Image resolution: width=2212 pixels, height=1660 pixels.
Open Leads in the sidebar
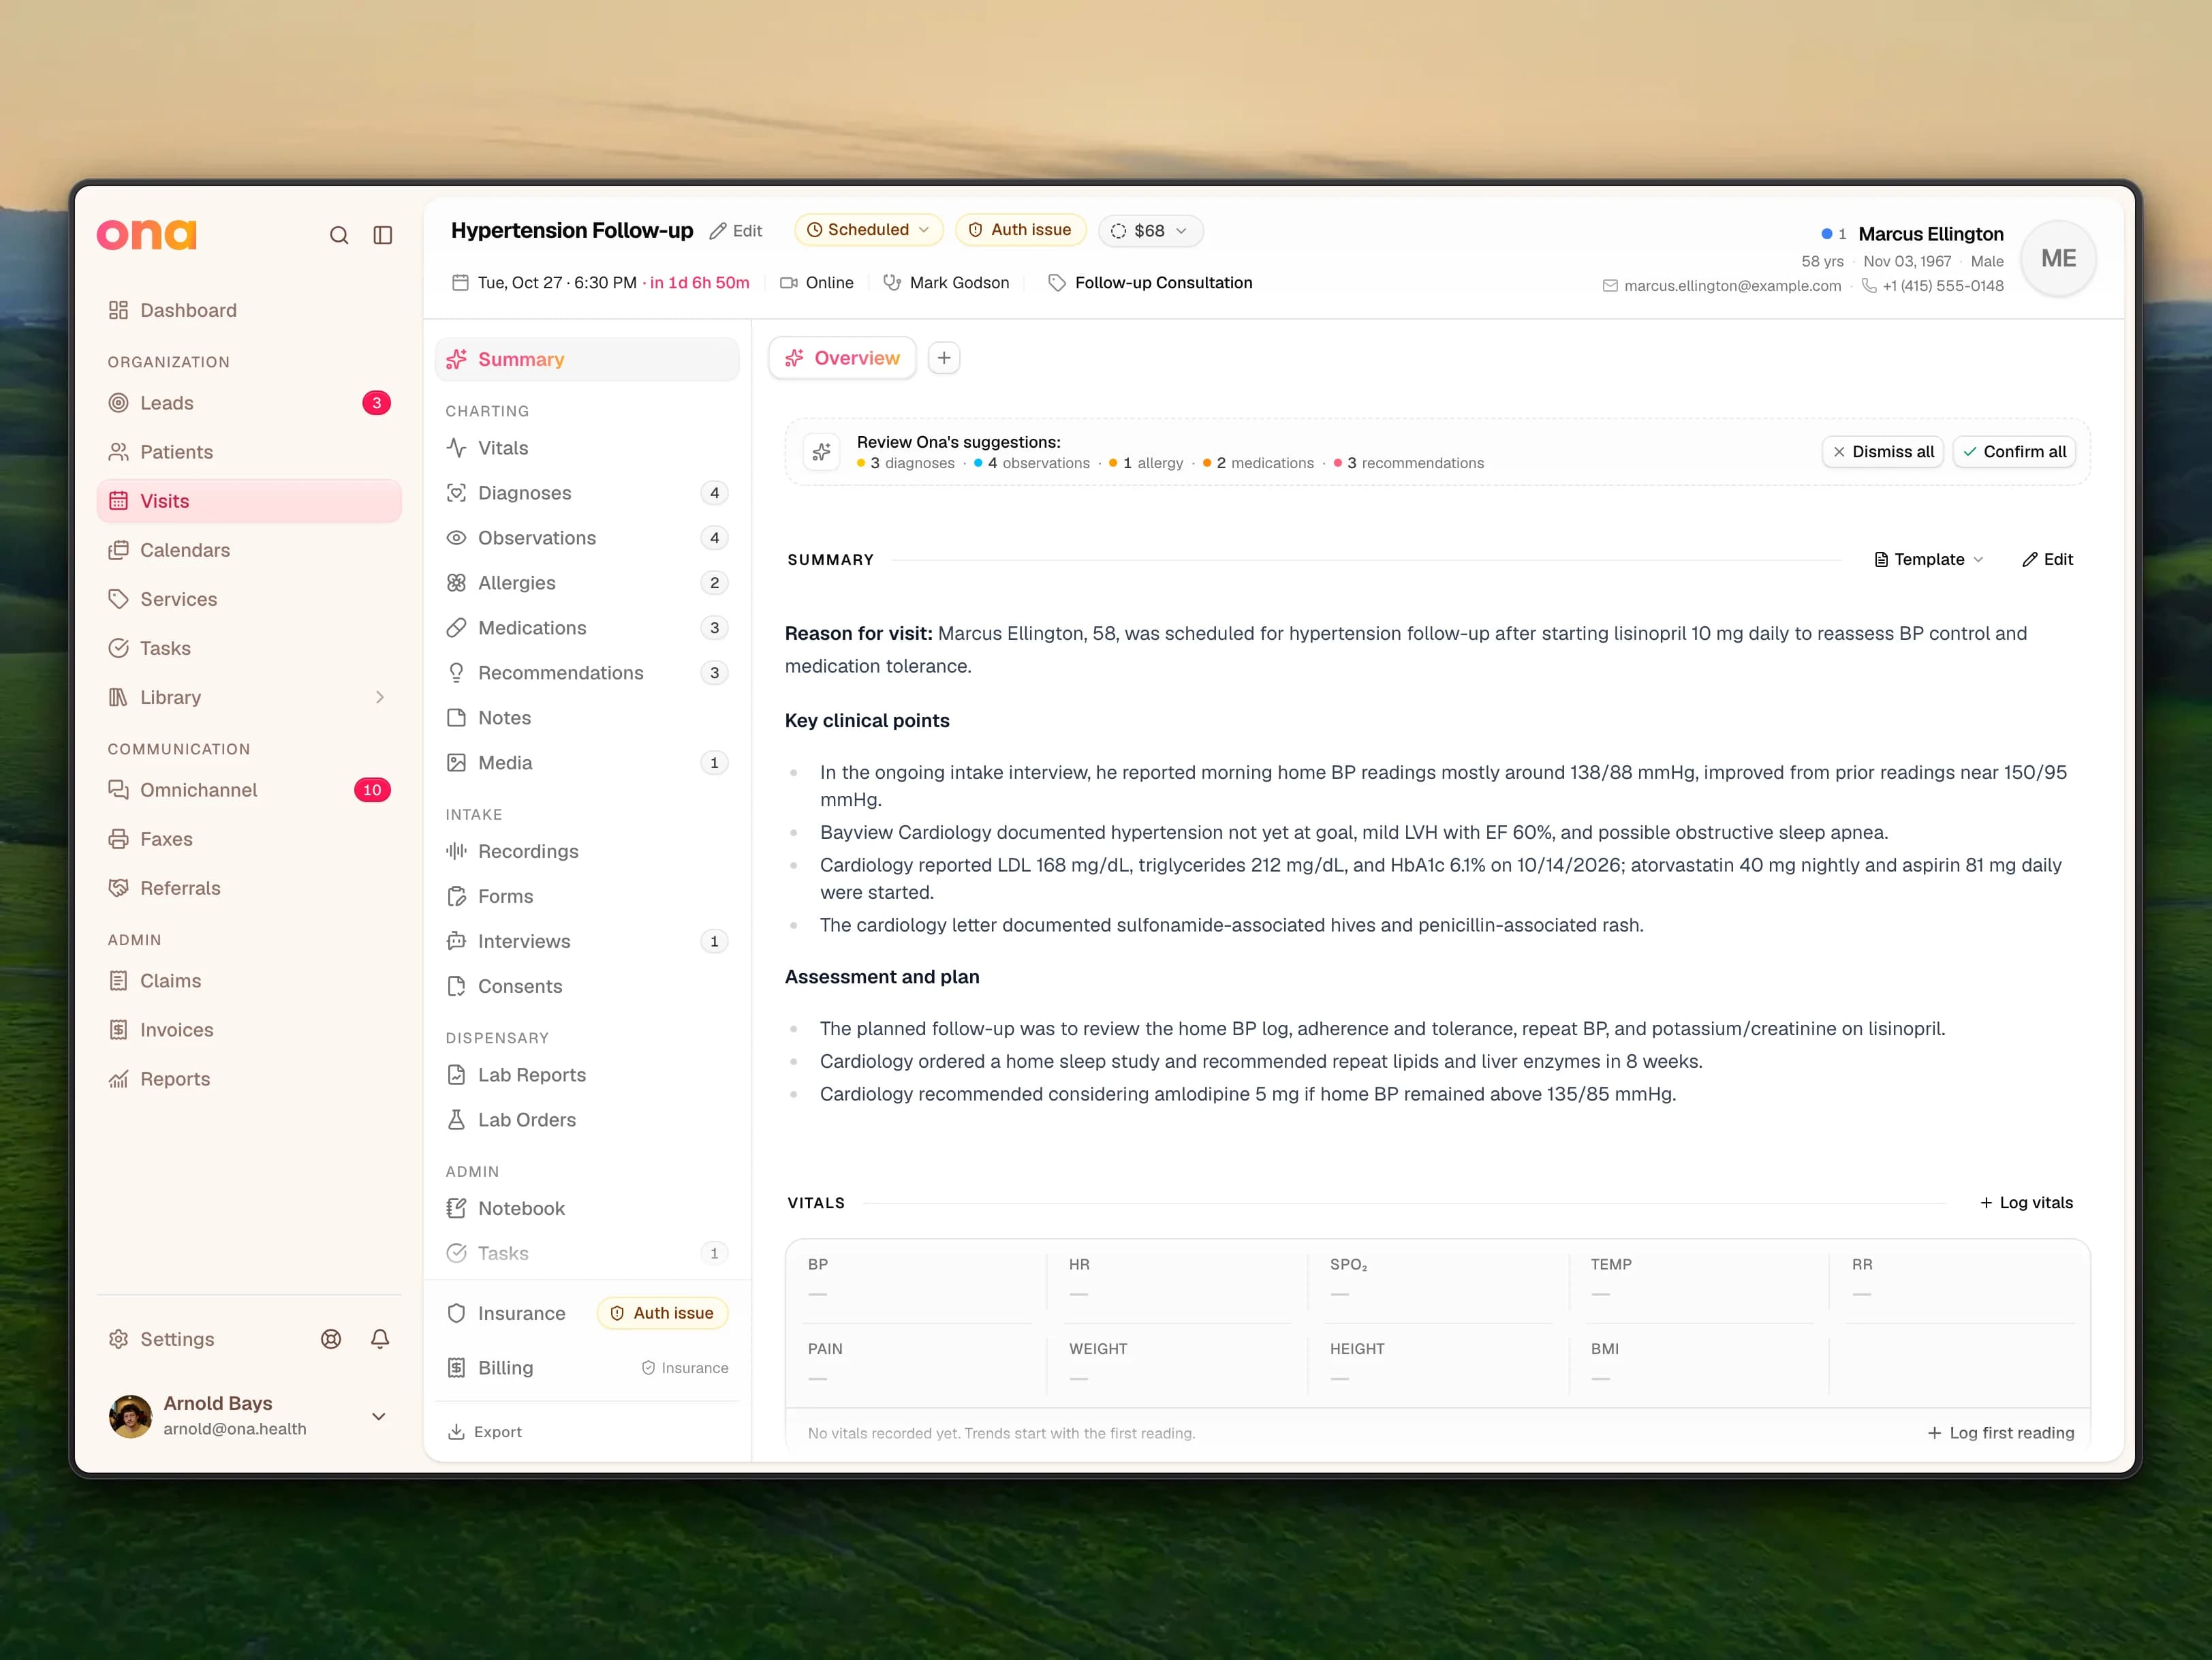click(249, 403)
